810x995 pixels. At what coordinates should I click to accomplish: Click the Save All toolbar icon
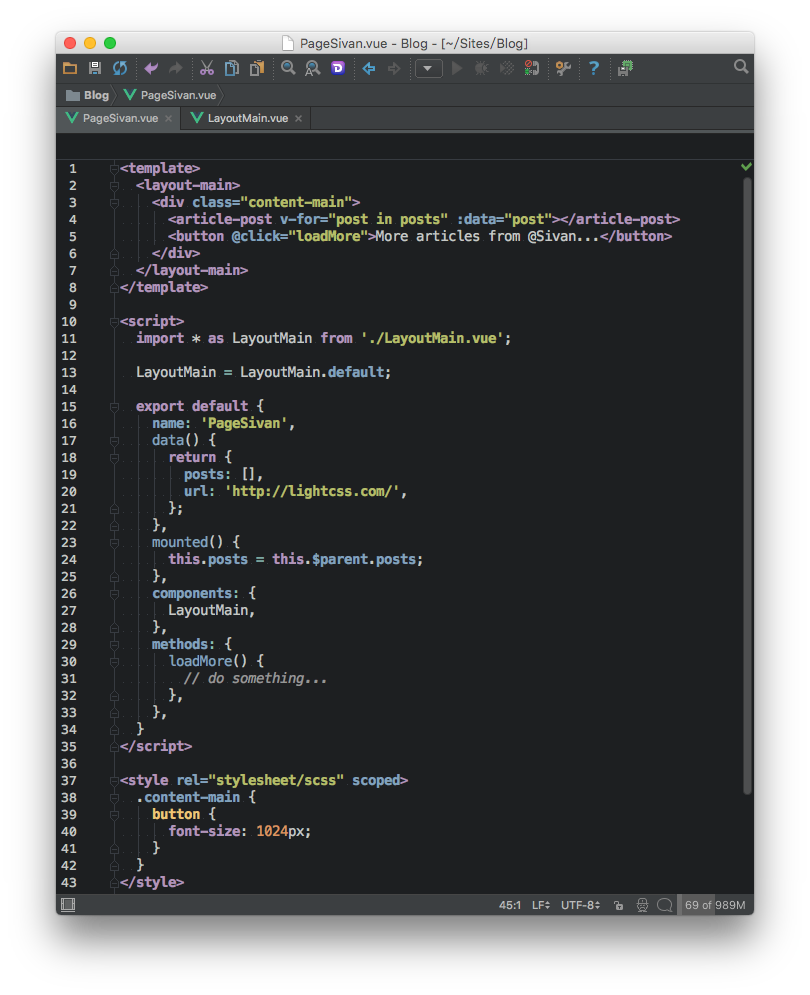pos(95,68)
